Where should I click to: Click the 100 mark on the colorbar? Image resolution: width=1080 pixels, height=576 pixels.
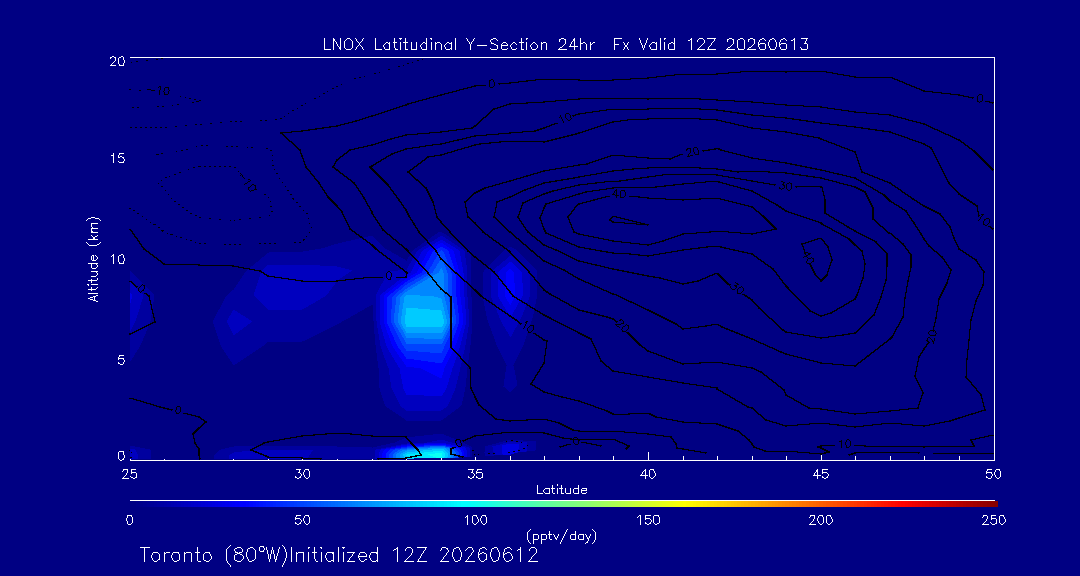coord(476,503)
